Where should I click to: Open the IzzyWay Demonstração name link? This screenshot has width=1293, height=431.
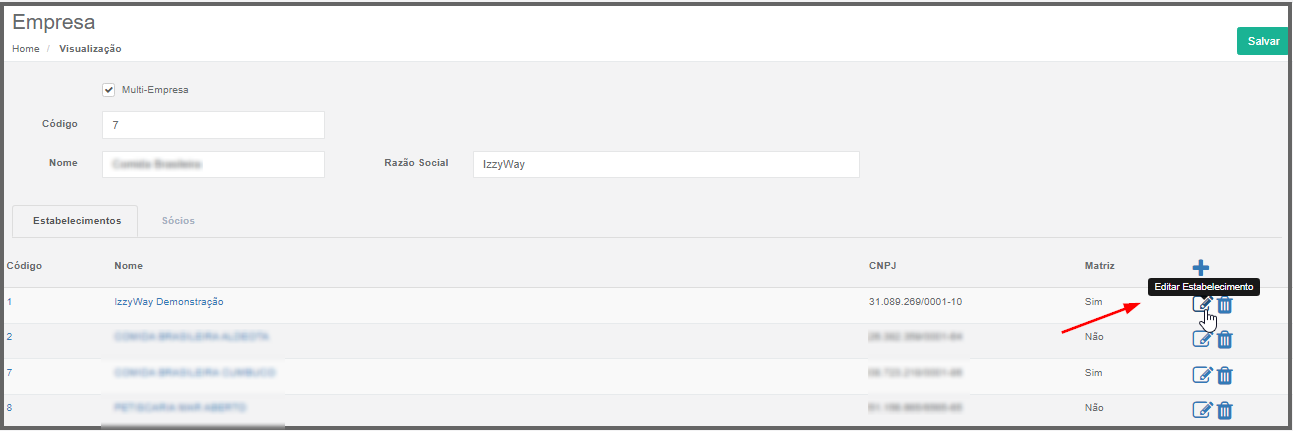(169, 301)
